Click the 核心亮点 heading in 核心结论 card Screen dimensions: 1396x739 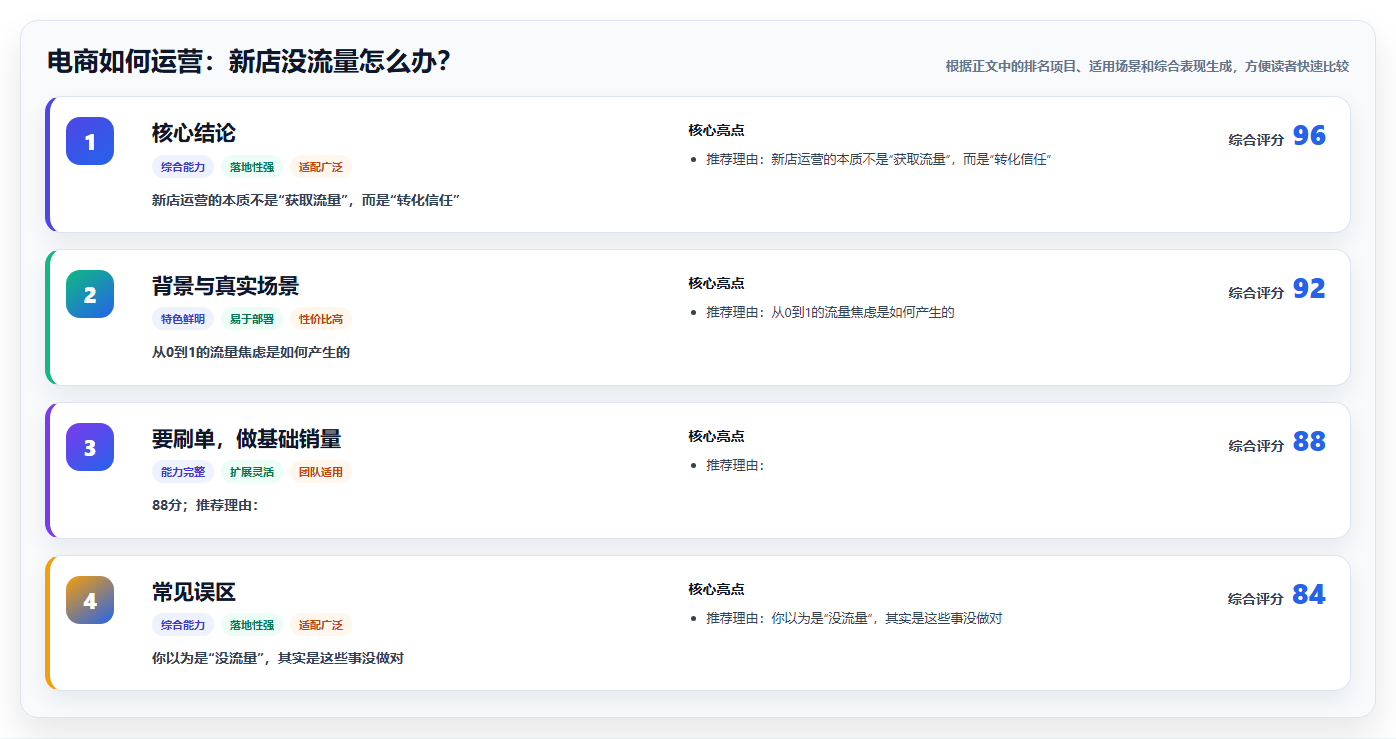click(x=716, y=130)
